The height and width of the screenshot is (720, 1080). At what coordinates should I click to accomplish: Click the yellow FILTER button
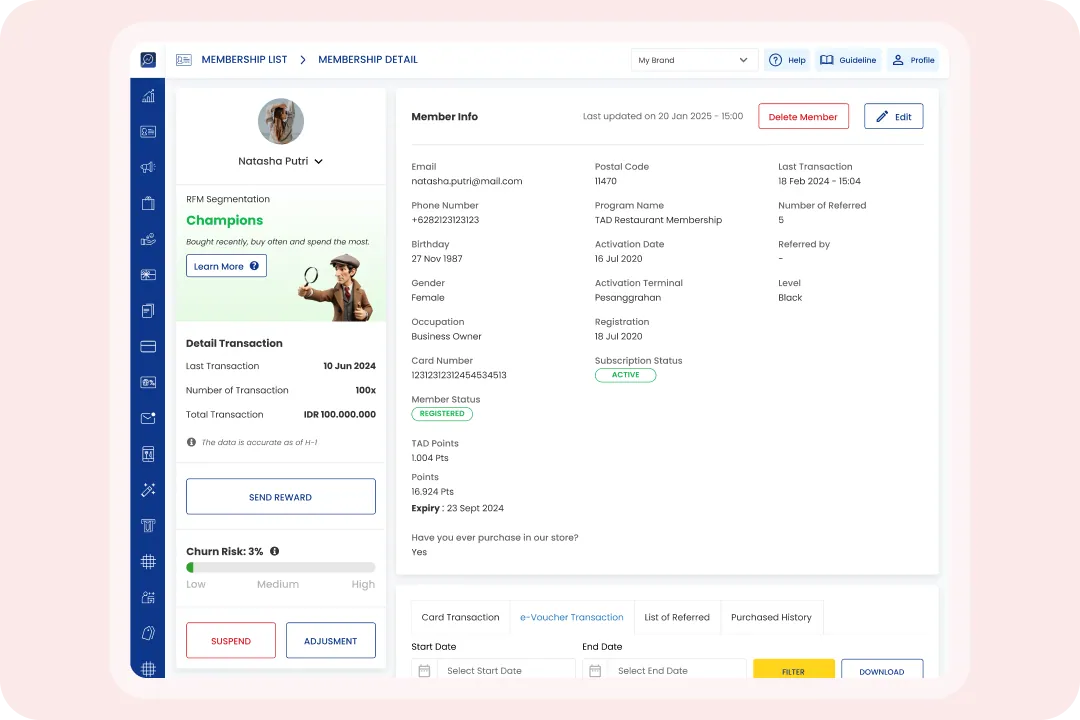pos(793,670)
